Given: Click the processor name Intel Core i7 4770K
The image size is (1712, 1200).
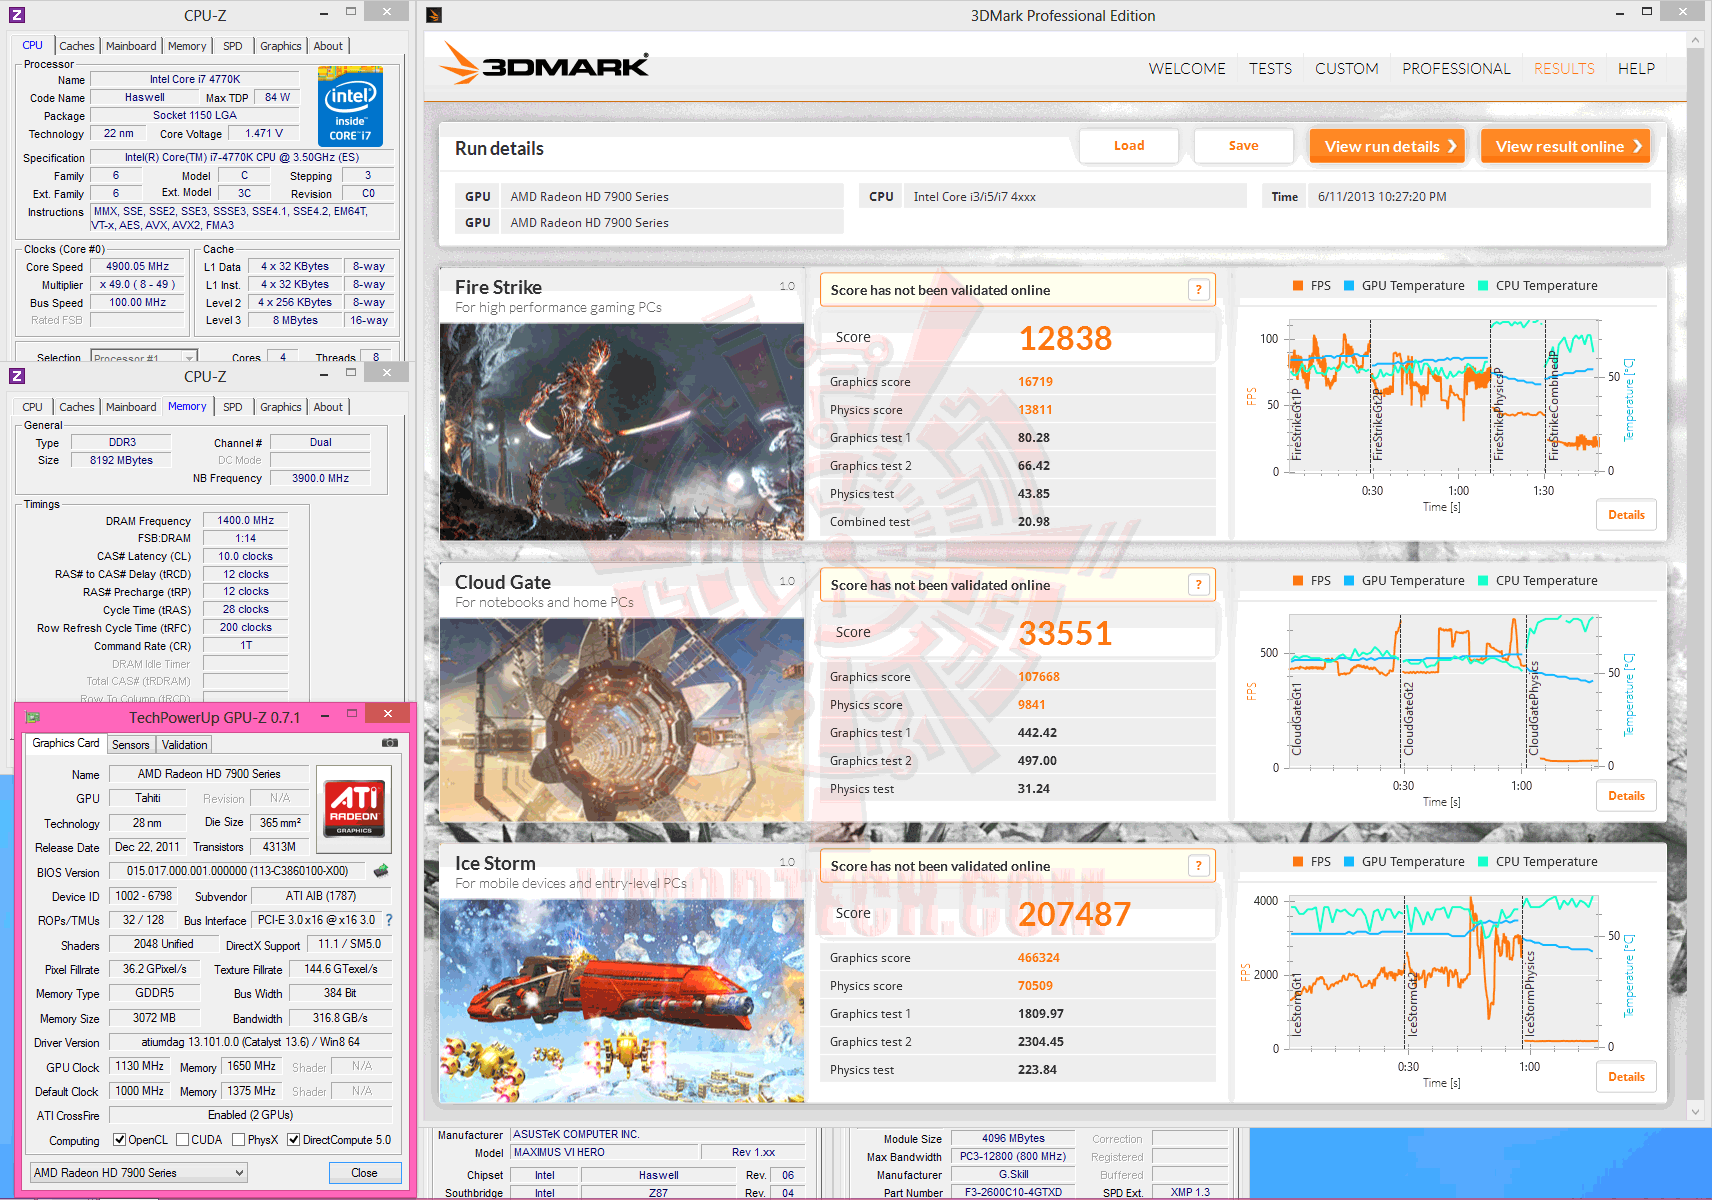Looking at the screenshot, I should pyautogui.click(x=195, y=79).
